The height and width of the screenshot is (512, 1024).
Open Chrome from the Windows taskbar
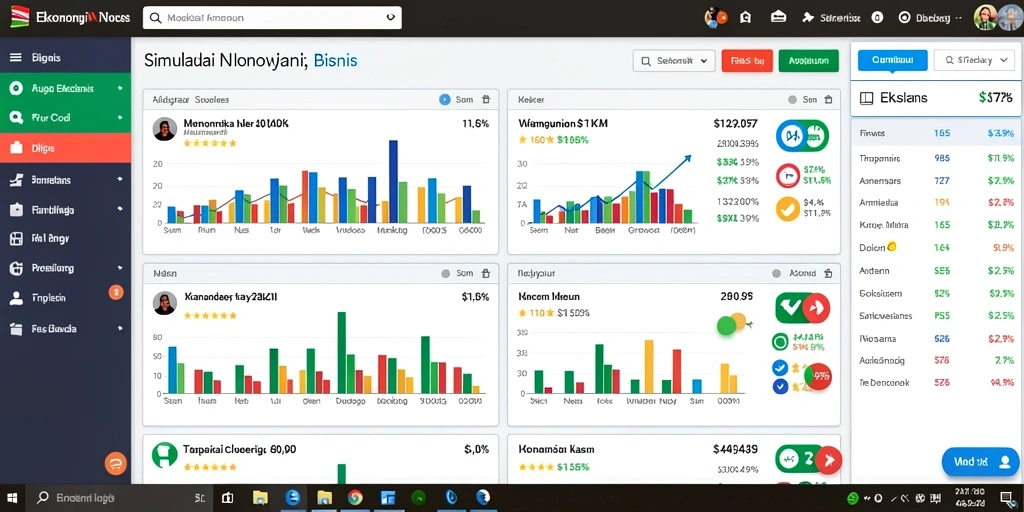pos(355,498)
